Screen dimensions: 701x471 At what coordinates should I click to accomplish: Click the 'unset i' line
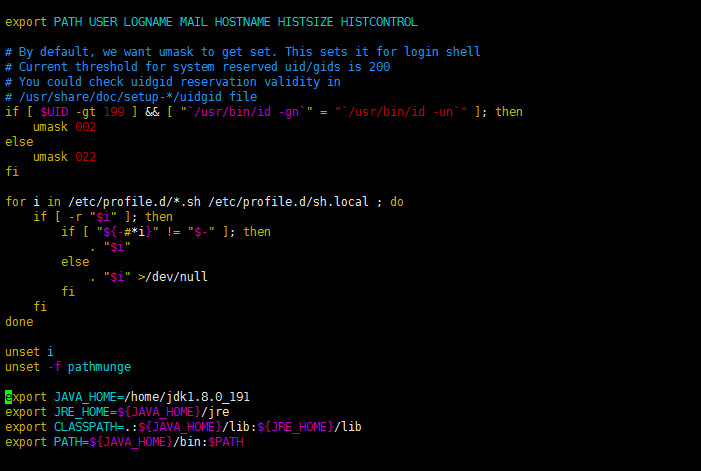(x=29, y=352)
